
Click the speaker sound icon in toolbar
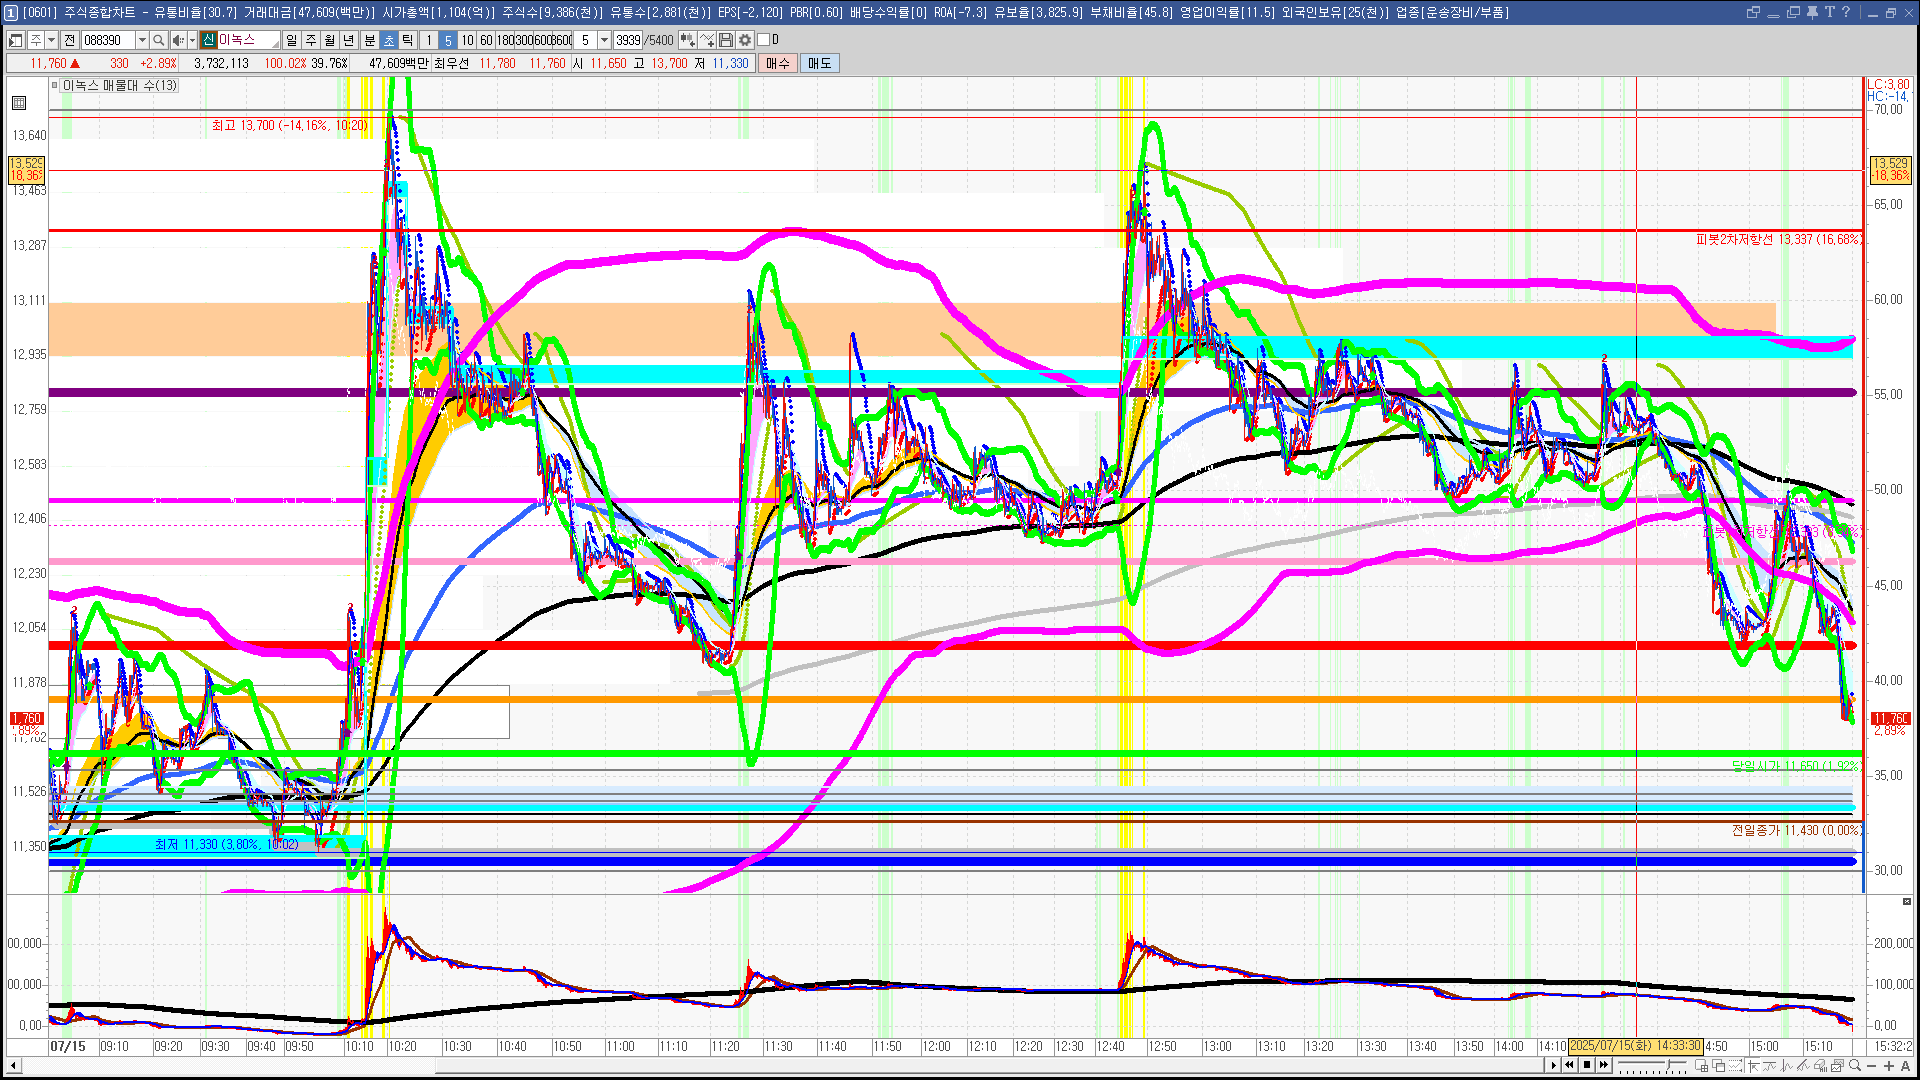(178, 40)
